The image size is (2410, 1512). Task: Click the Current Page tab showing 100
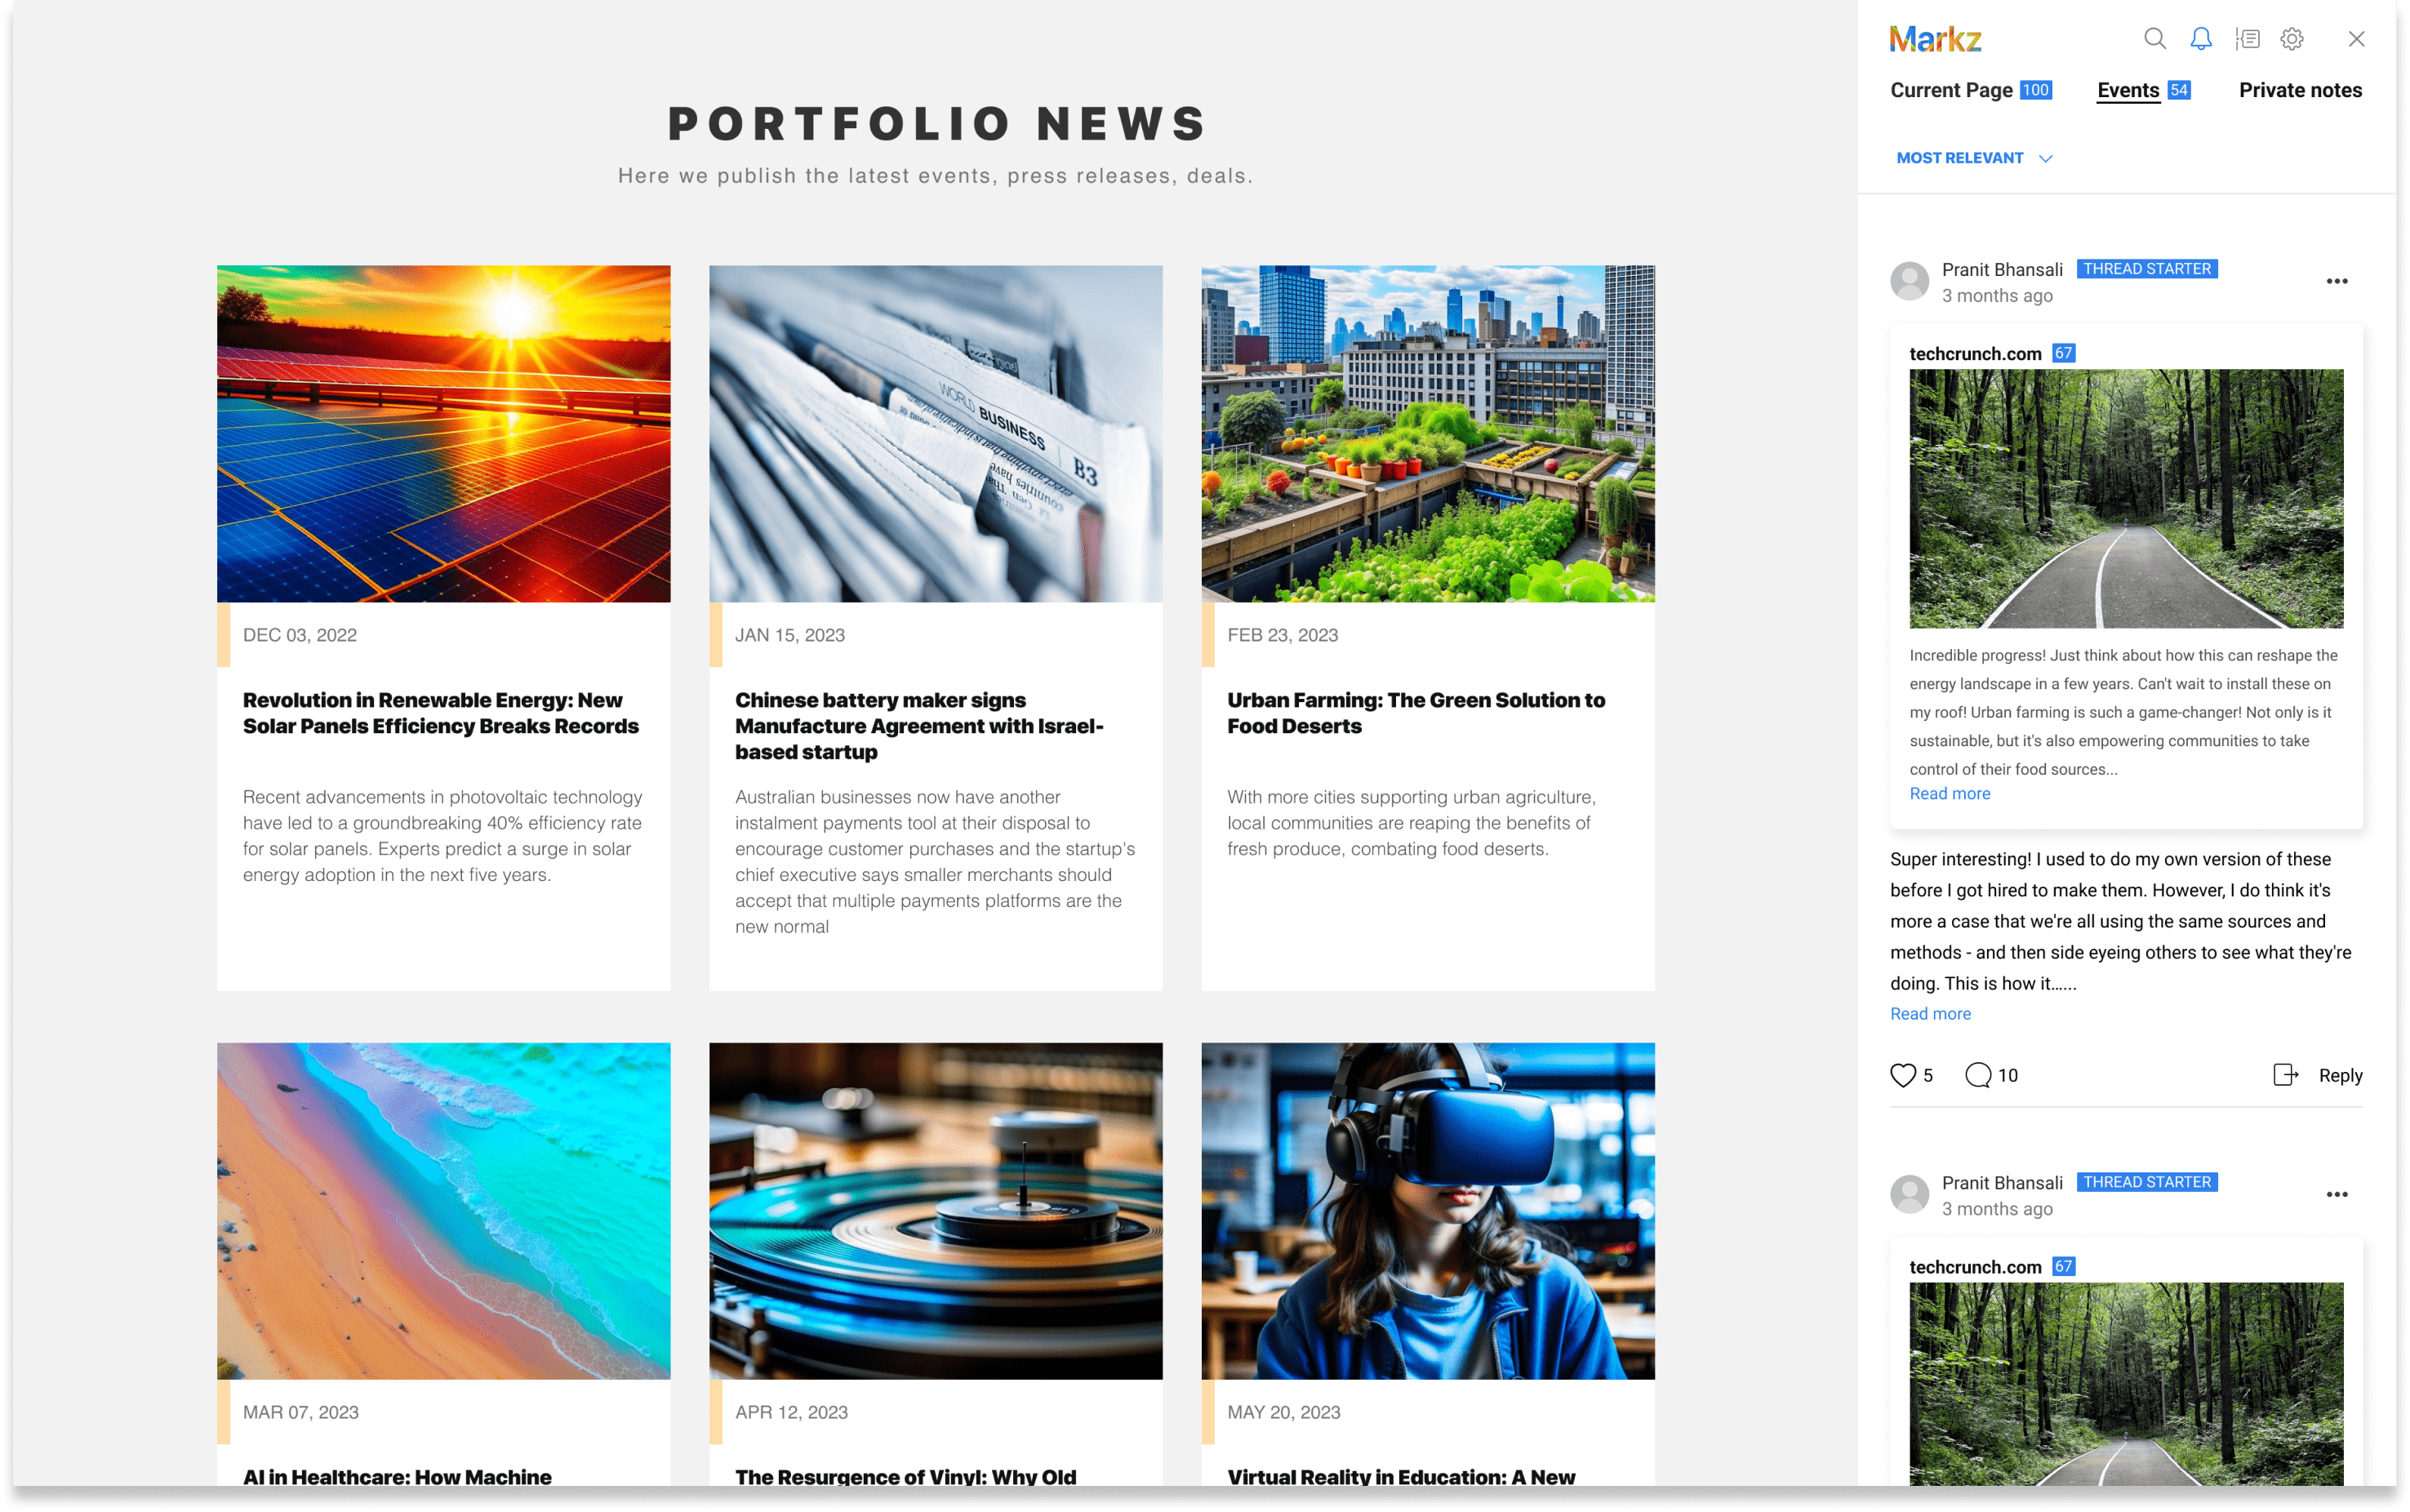tap(1969, 91)
